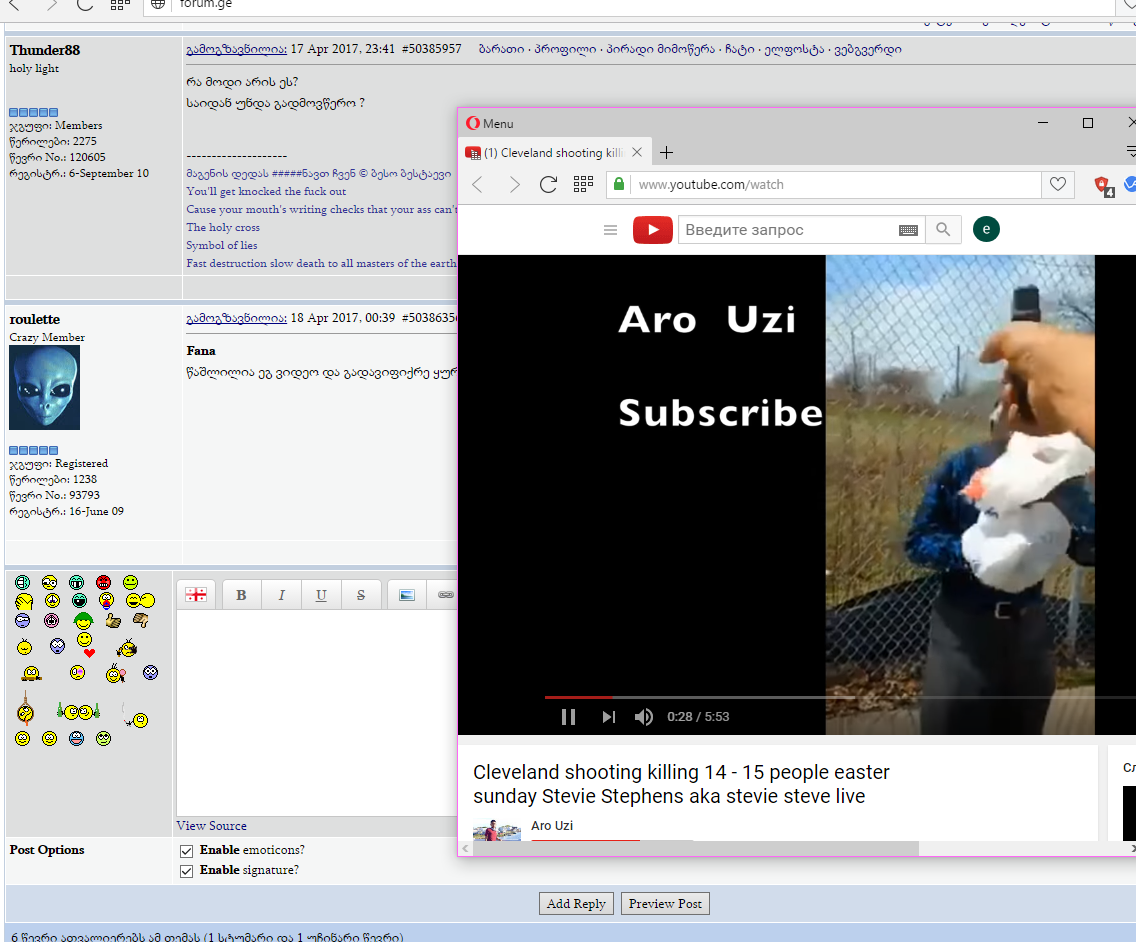Apply bold formatting in the reply editor
This screenshot has width=1136, height=942.
(241, 595)
